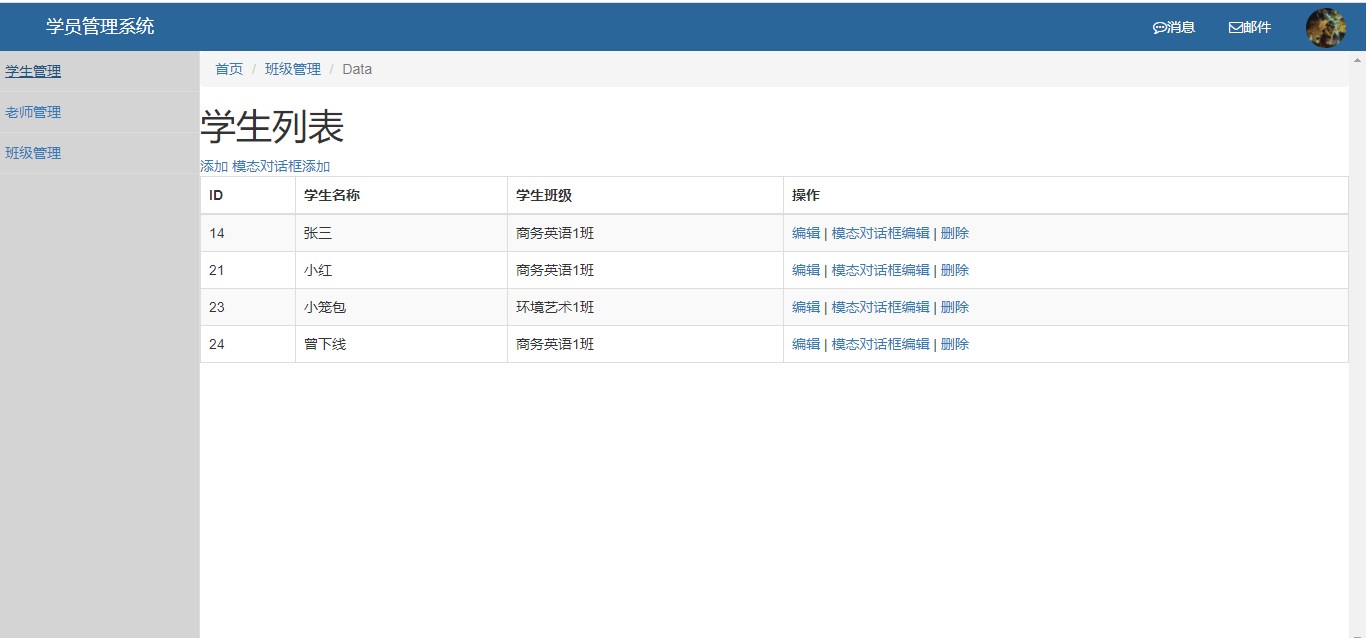Select 班级管理 in the sidebar
The image size is (1366, 638).
[x=33, y=153]
